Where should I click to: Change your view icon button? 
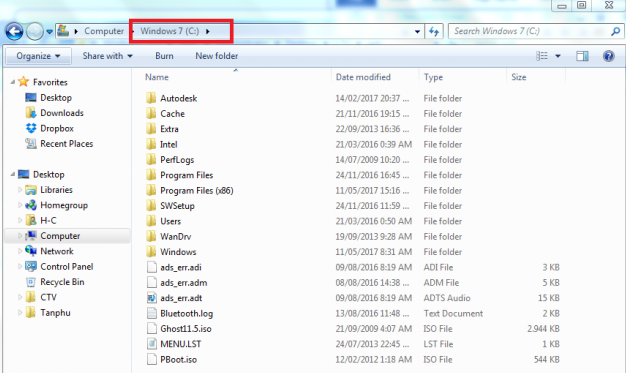pos(542,56)
